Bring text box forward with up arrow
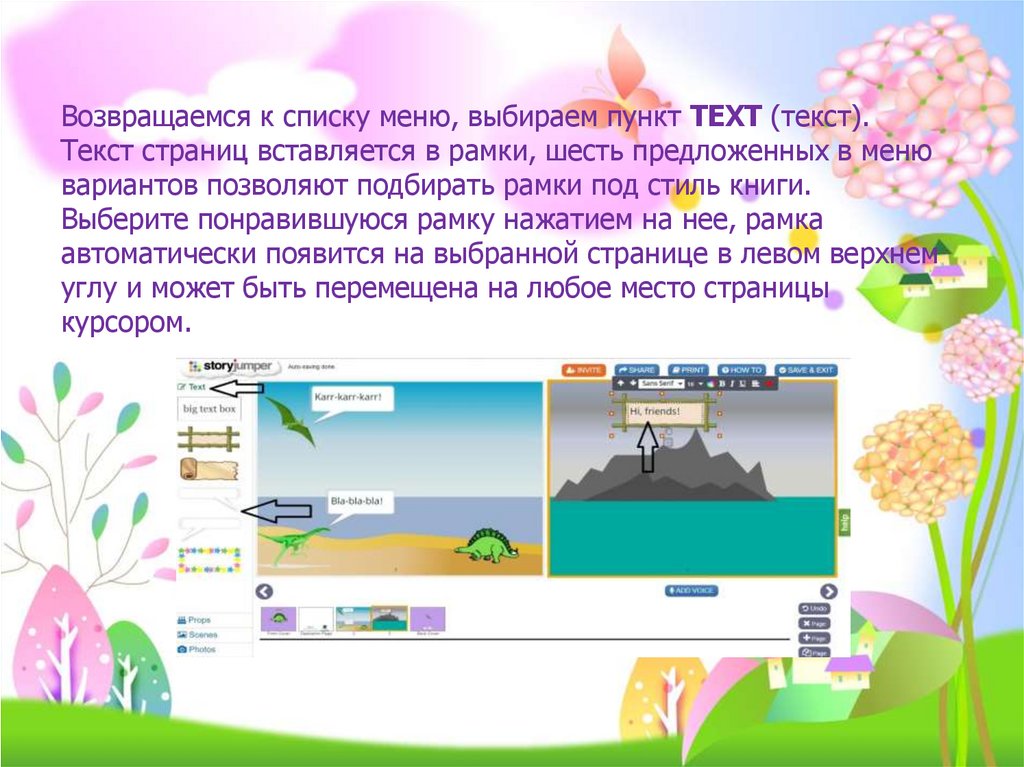 [620, 384]
